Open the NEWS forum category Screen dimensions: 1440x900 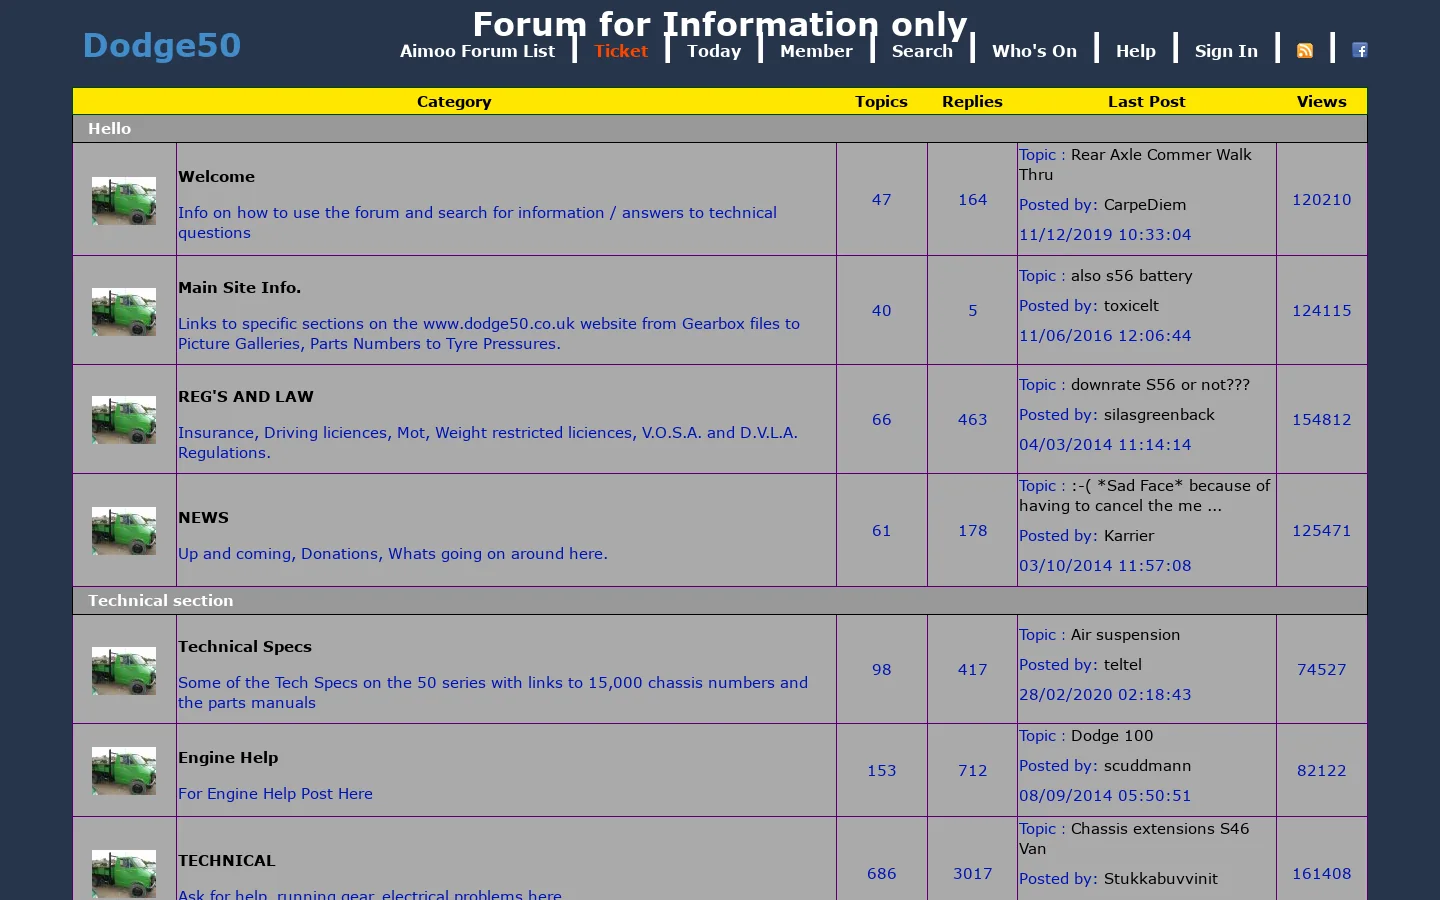(x=203, y=518)
